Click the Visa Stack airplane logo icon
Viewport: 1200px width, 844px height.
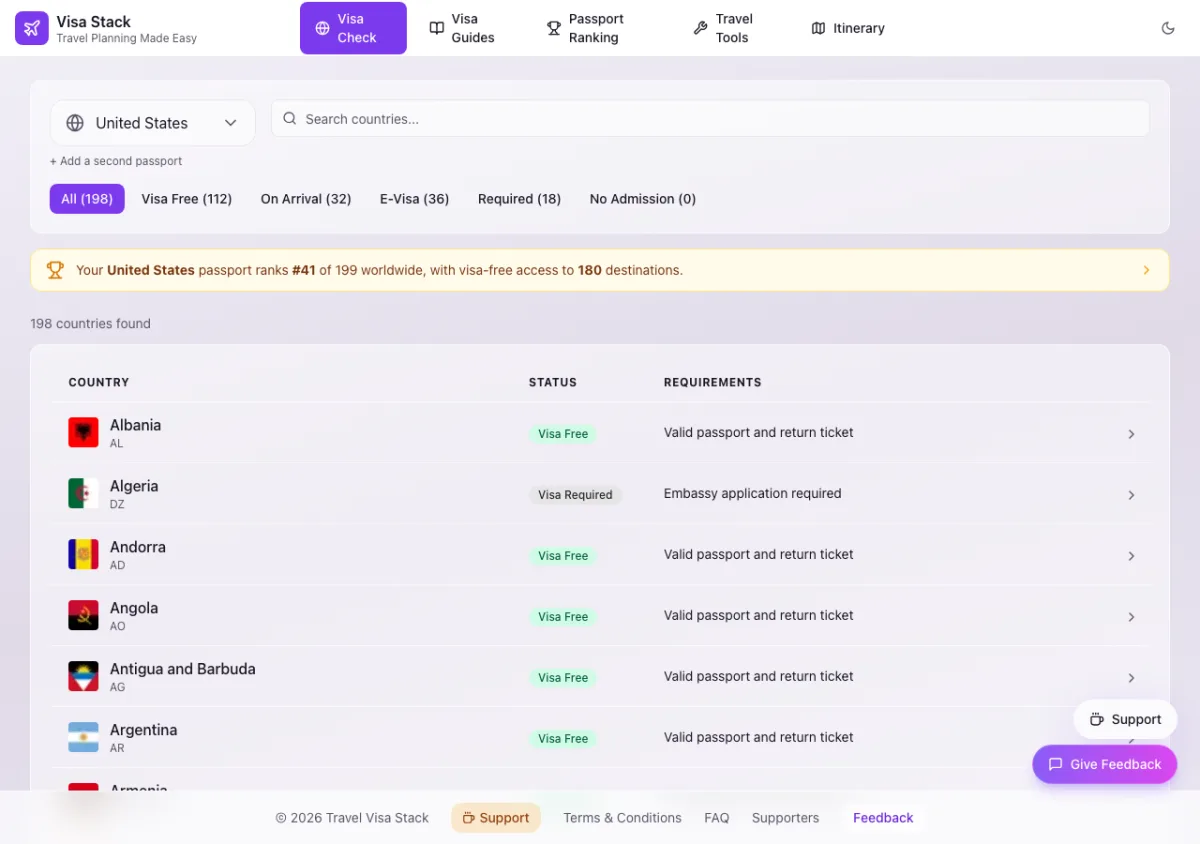coord(32,28)
